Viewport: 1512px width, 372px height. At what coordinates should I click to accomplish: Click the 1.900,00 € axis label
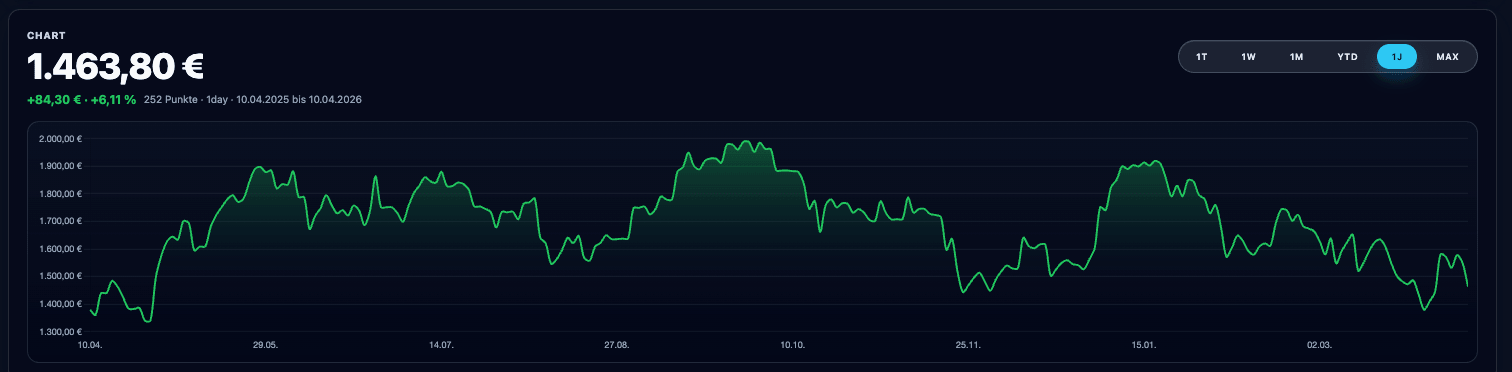61,166
